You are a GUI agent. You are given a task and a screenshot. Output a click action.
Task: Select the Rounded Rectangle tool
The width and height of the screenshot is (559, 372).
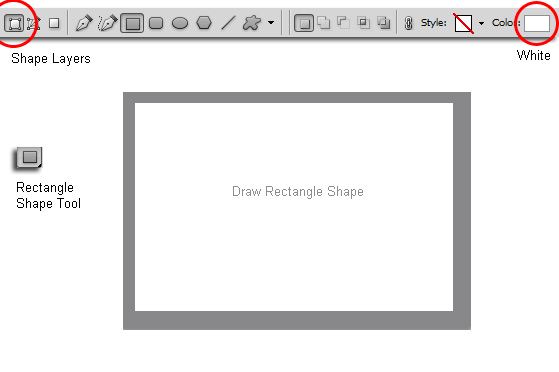[156, 23]
